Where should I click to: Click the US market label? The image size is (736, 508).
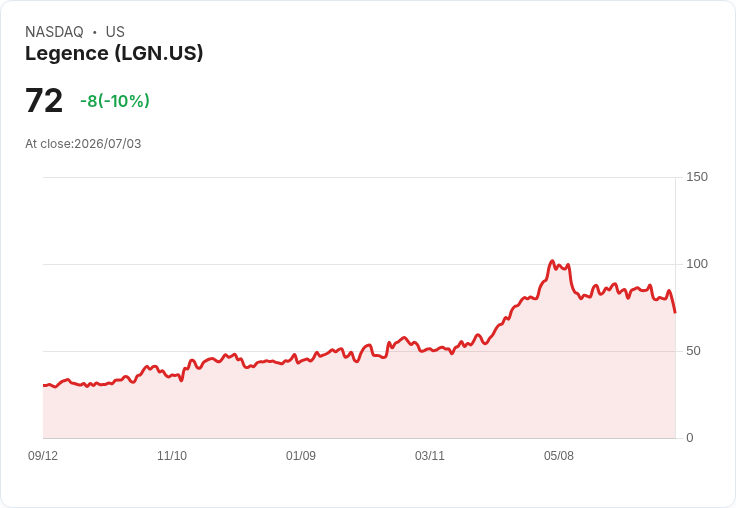[x=115, y=32]
